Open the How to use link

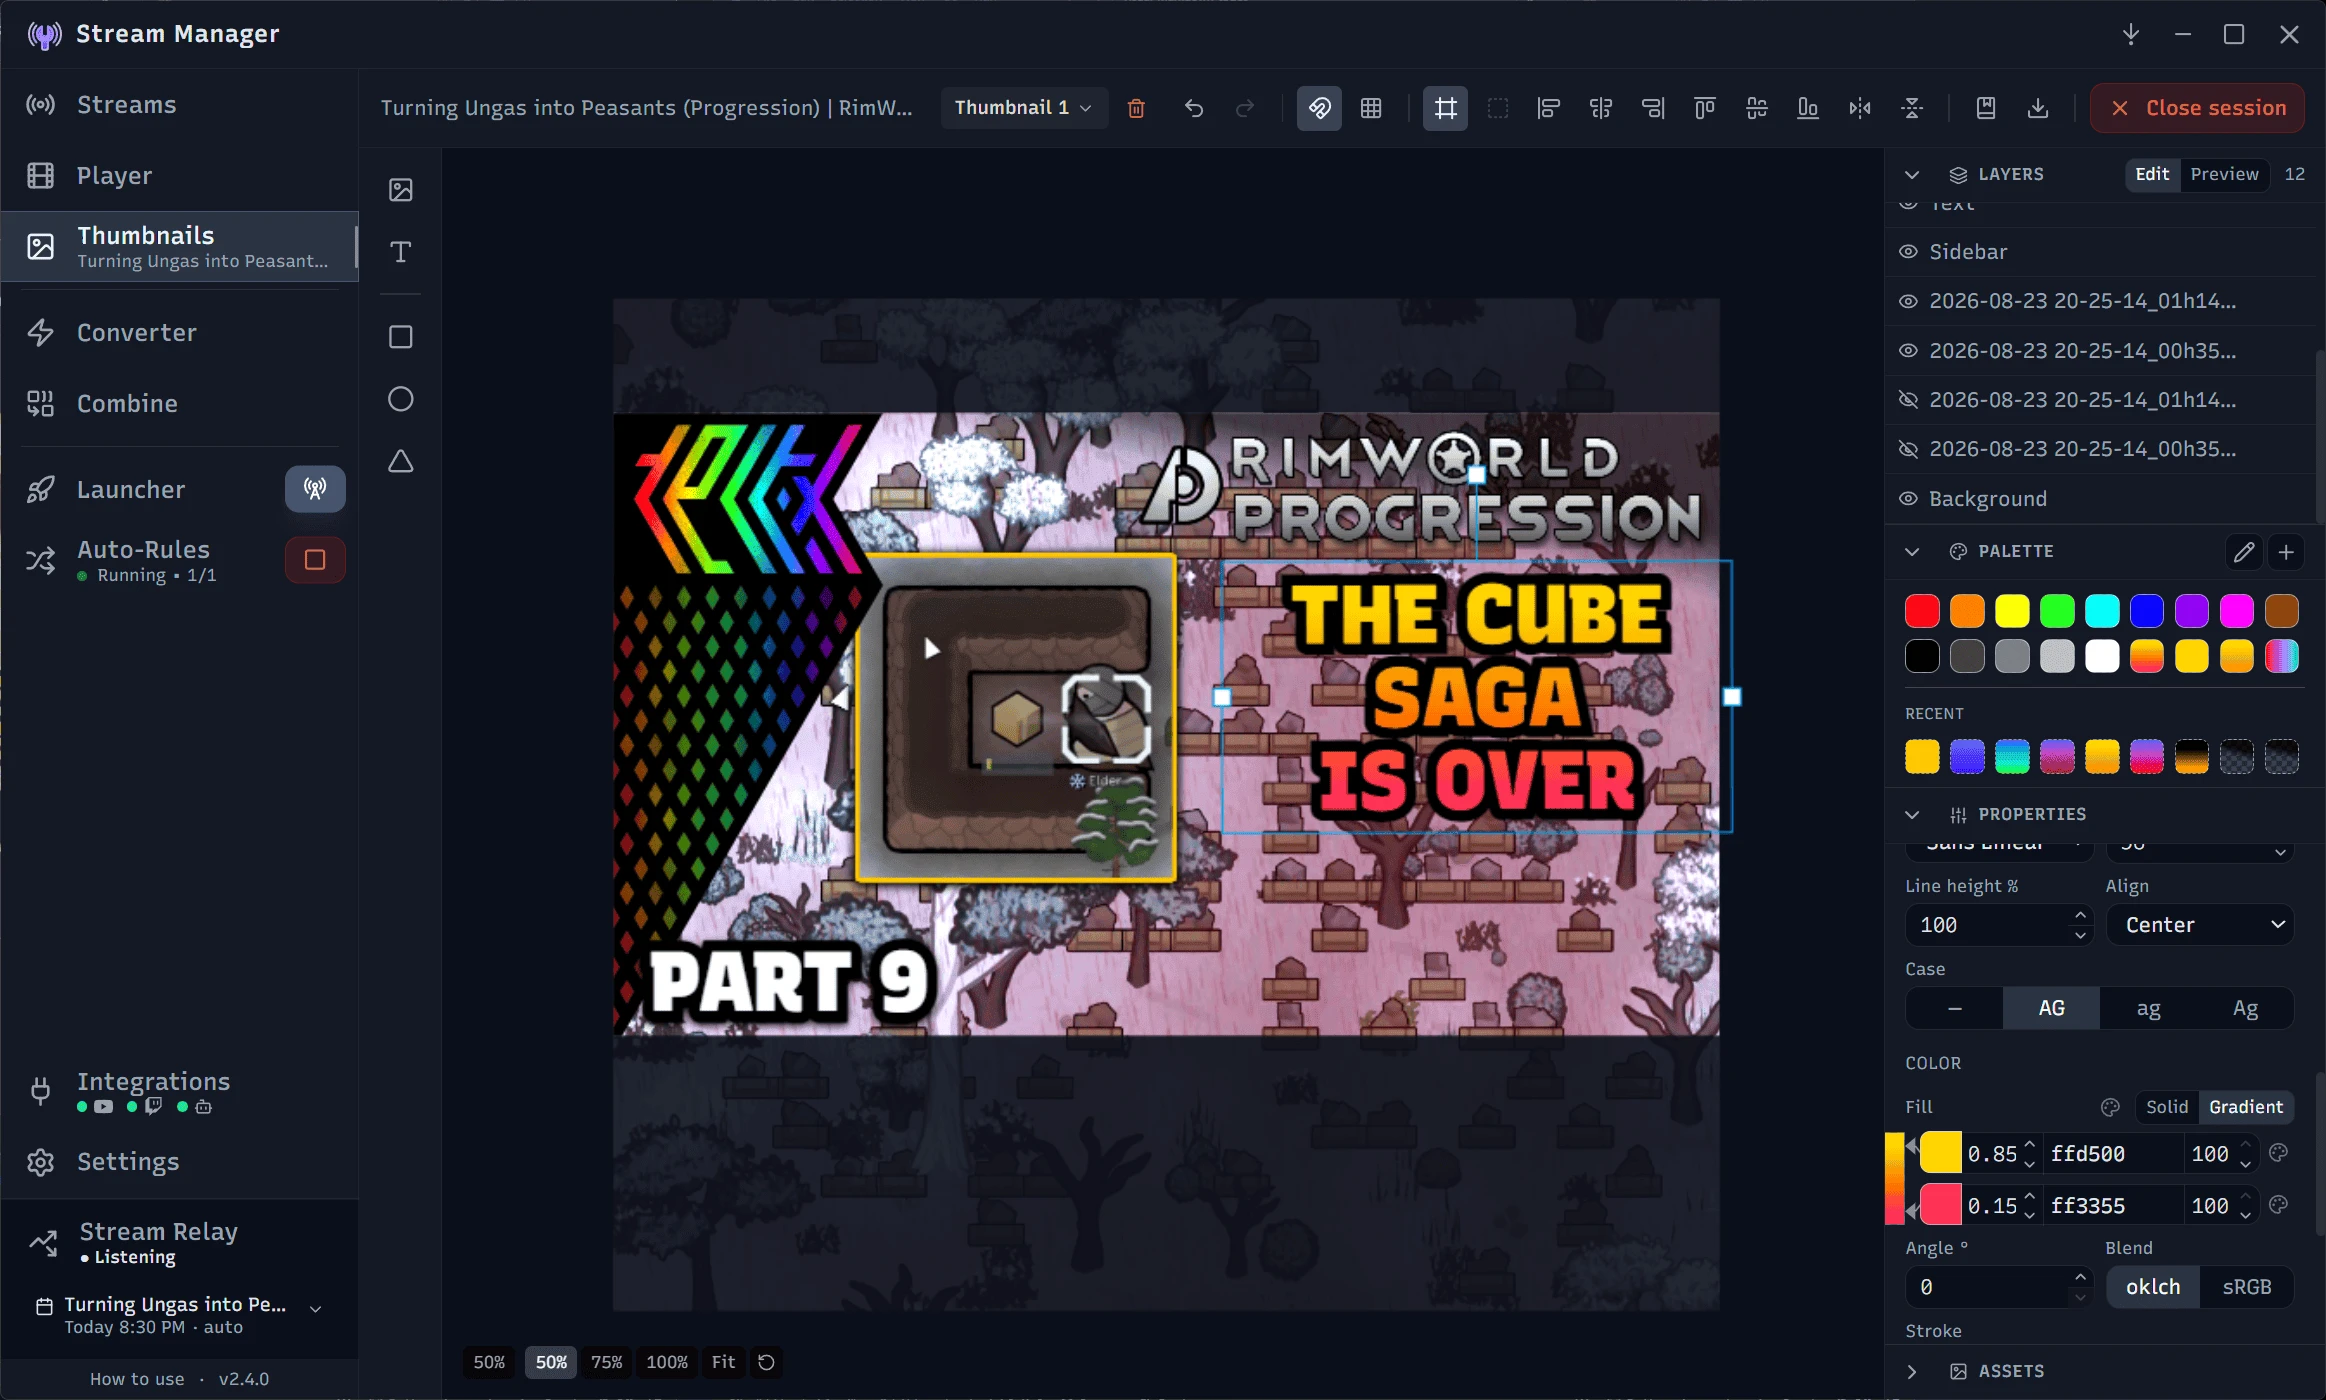137,1379
